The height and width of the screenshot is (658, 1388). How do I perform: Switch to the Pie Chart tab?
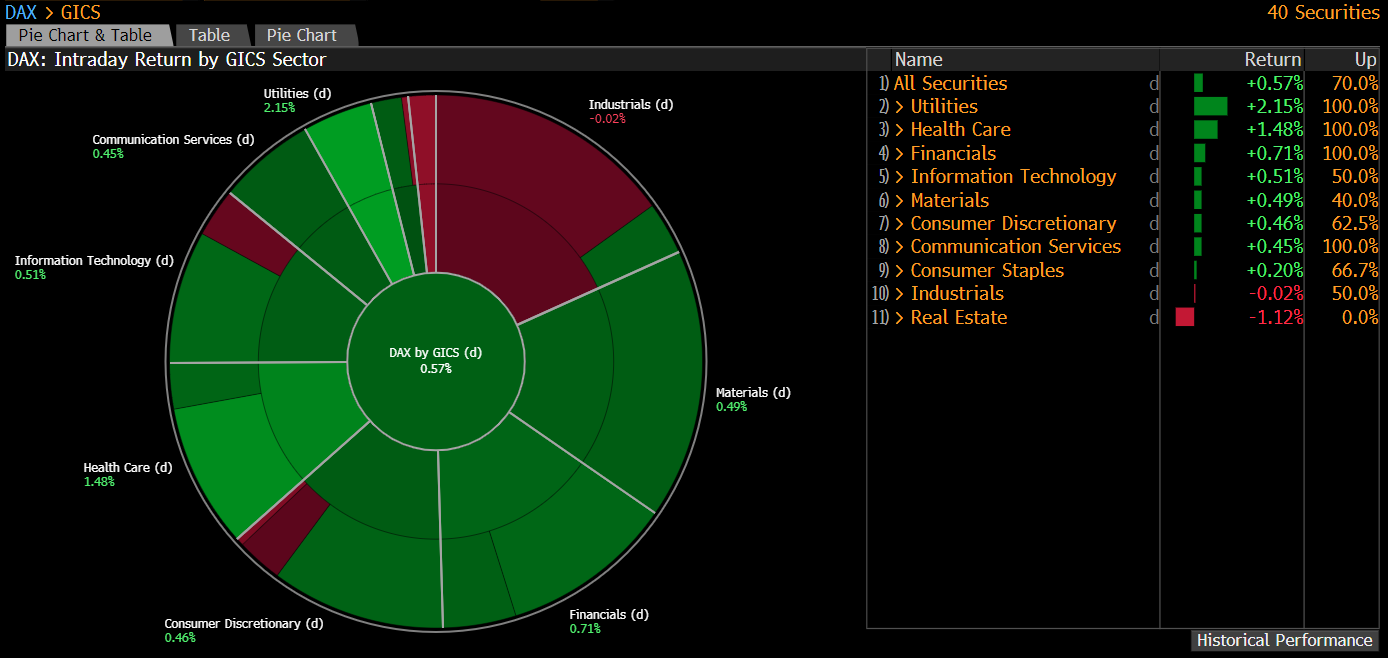click(301, 35)
